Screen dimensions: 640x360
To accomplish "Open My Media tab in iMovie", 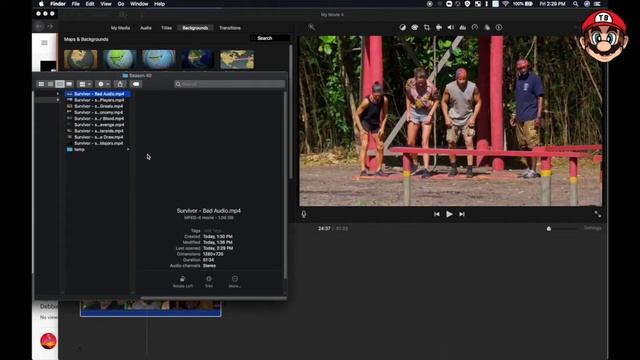I will coord(120,28).
